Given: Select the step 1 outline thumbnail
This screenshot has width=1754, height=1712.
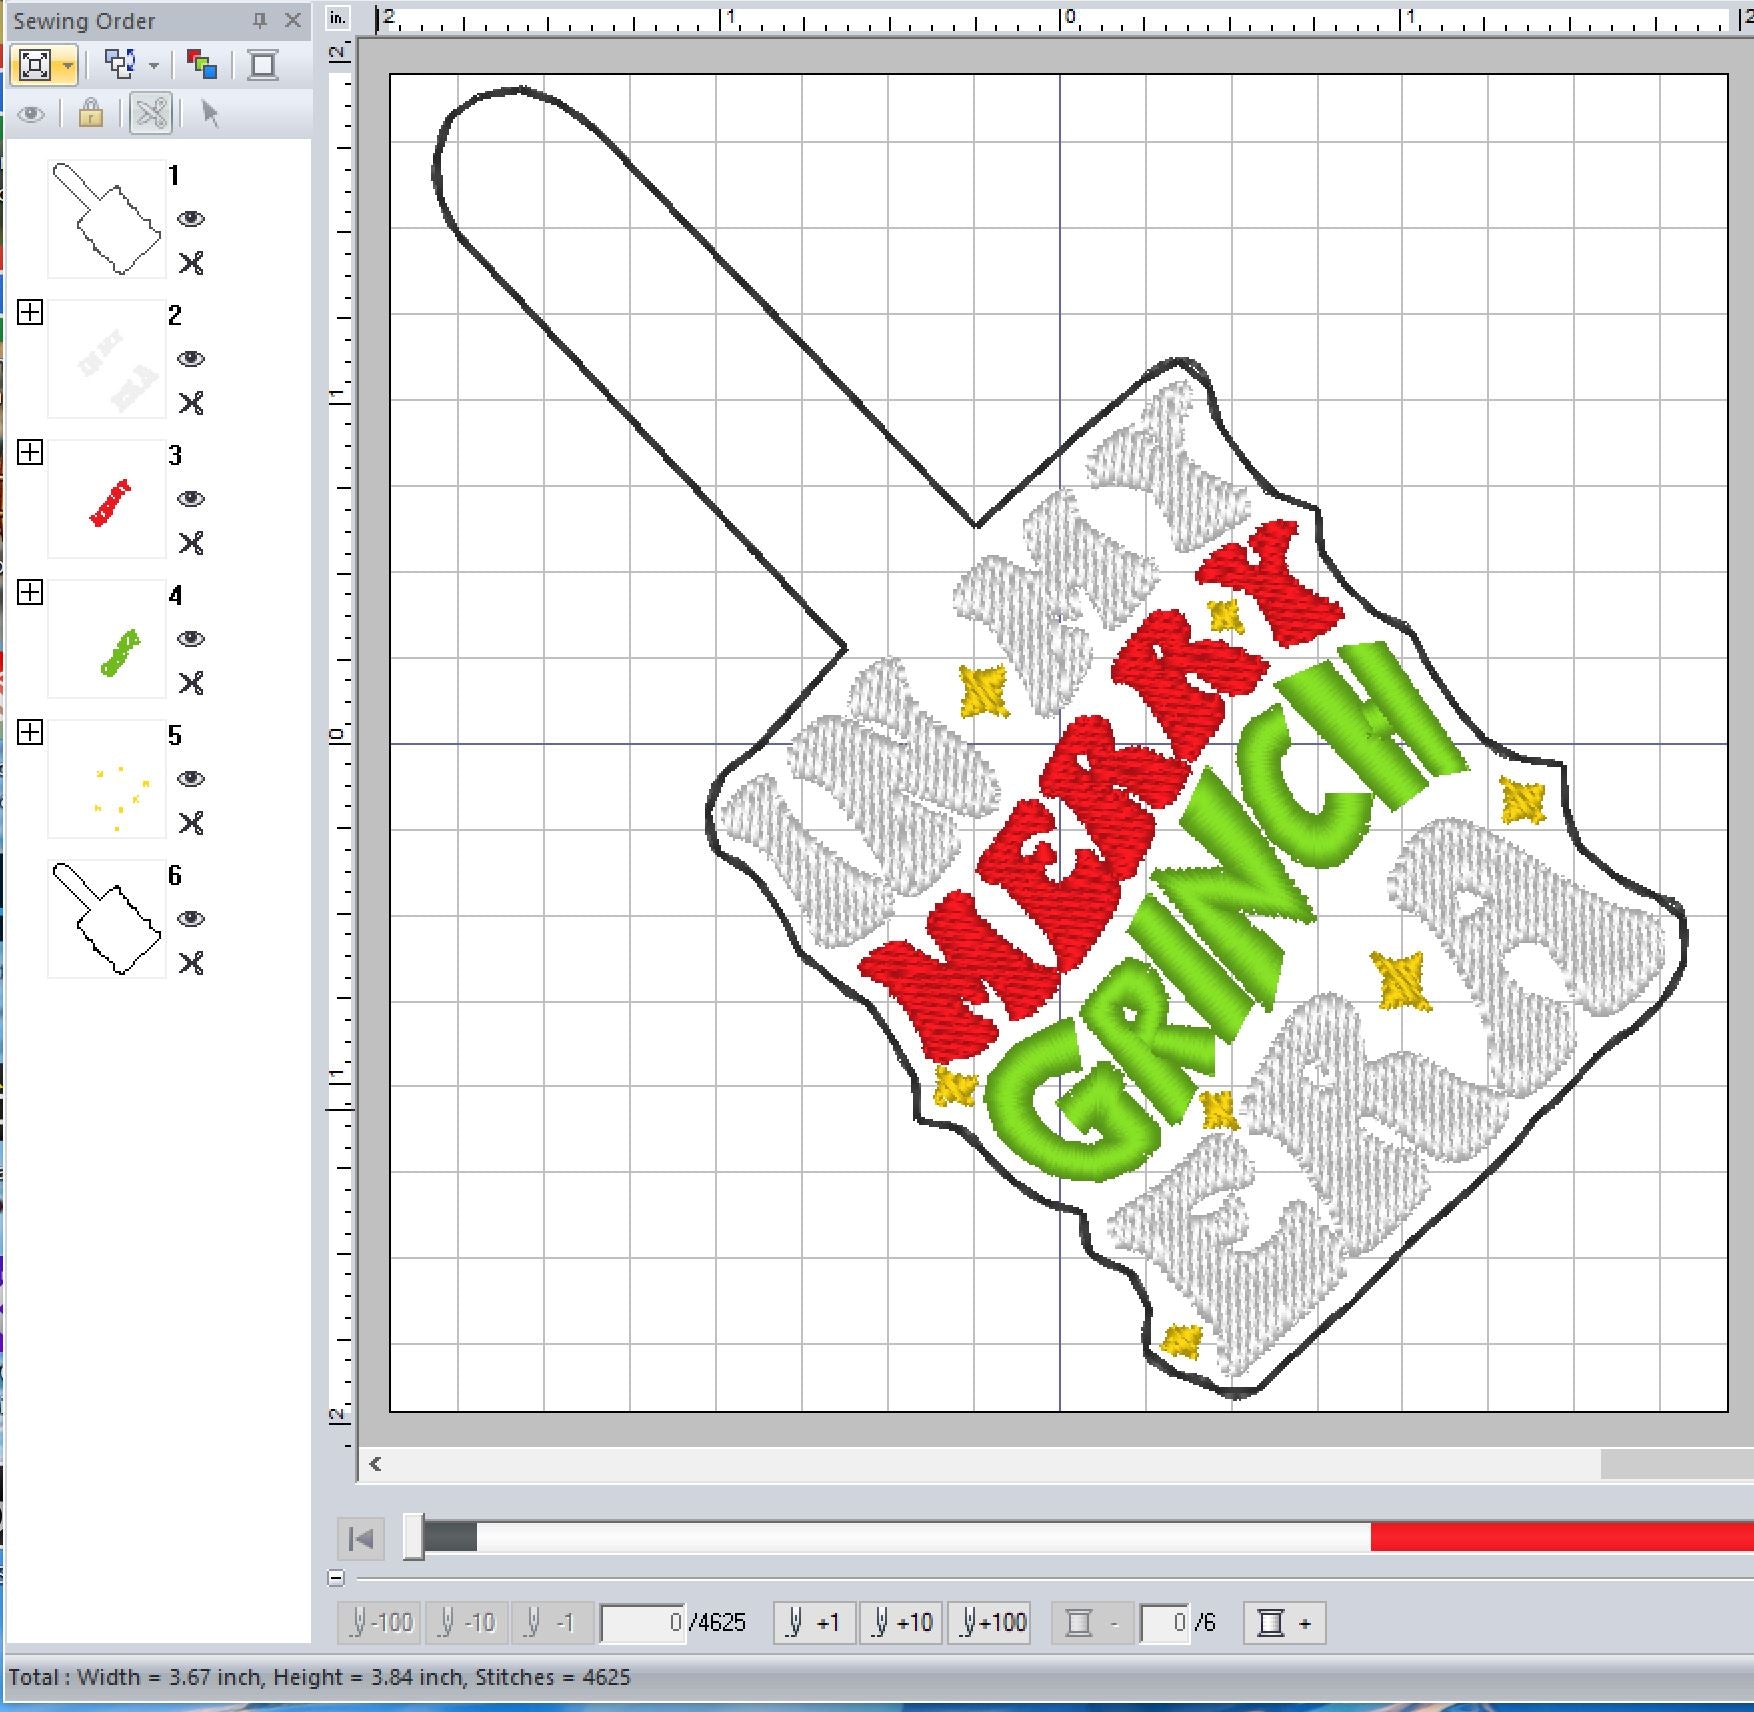Looking at the screenshot, I should 107,219.
